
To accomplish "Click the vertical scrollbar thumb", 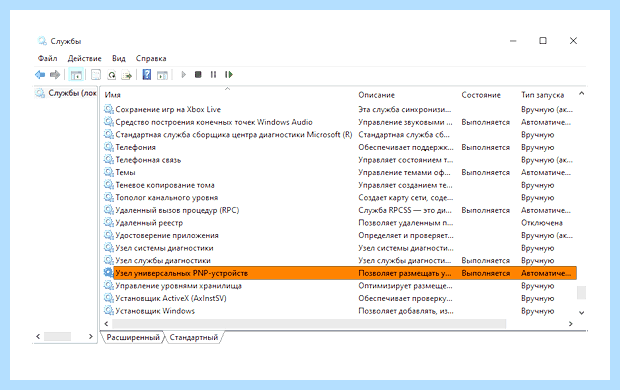I will (x=581, y=292).
